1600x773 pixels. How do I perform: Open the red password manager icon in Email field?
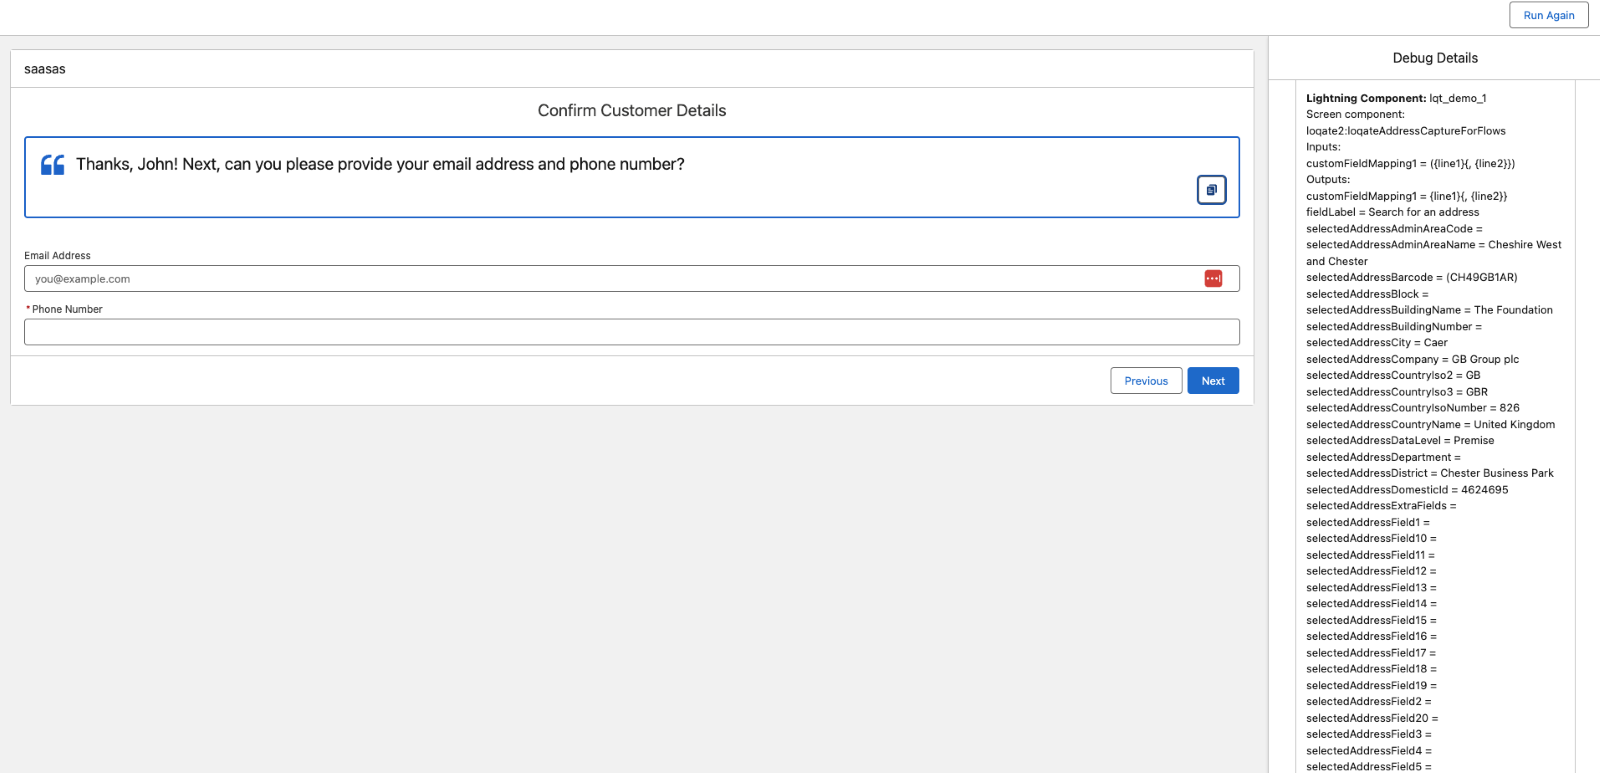pyautogui.click(x=1213, y=279)
